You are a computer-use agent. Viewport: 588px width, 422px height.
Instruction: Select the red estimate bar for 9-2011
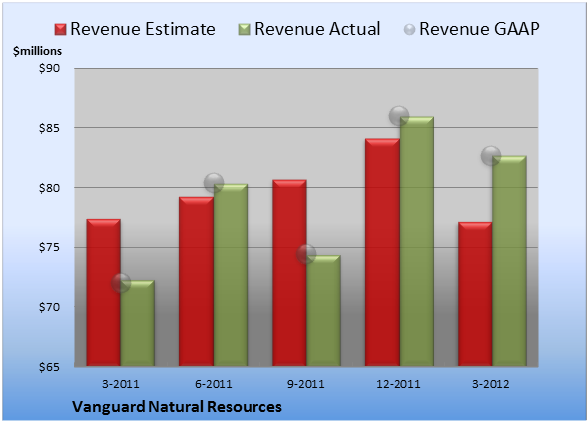[x=289, y=273]
